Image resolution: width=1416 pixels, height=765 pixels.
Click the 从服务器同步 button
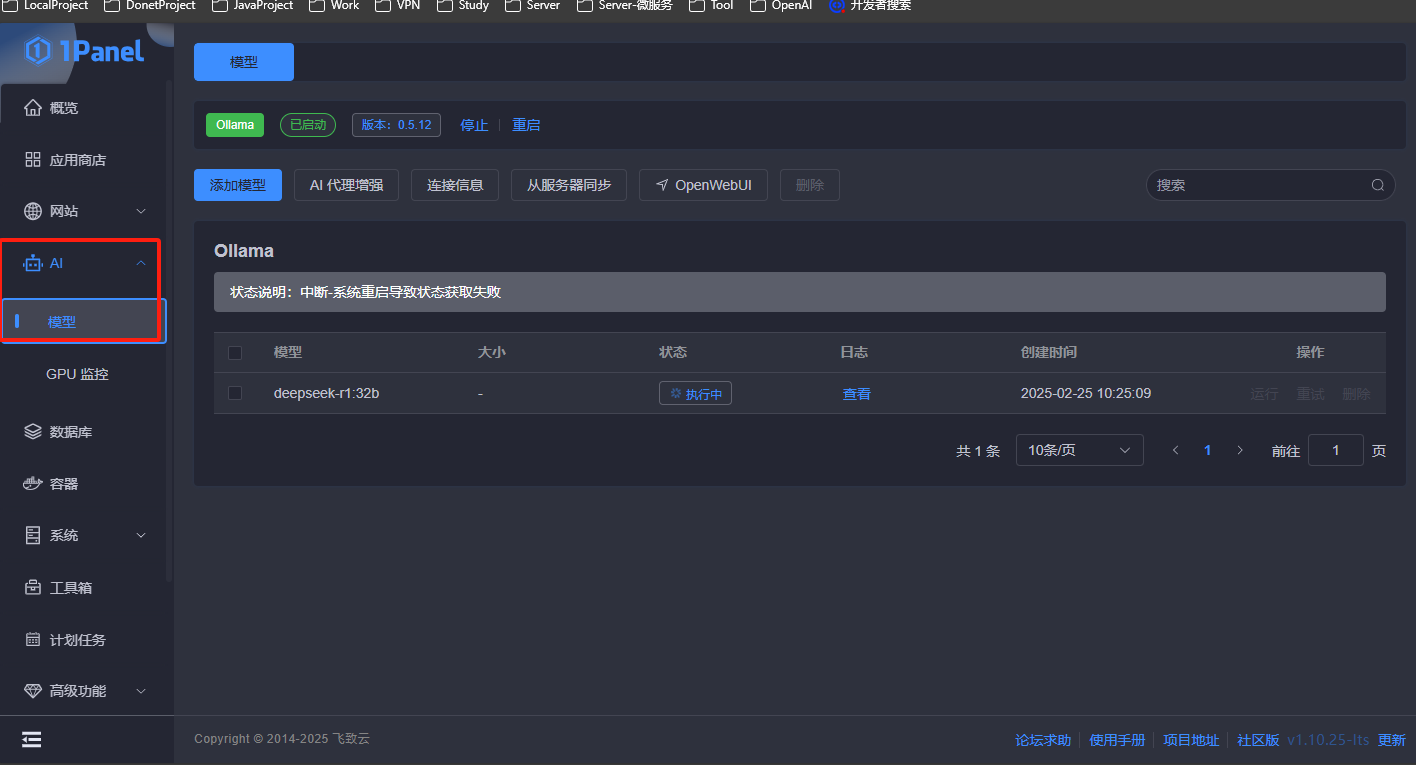click(x=569, y=185)
